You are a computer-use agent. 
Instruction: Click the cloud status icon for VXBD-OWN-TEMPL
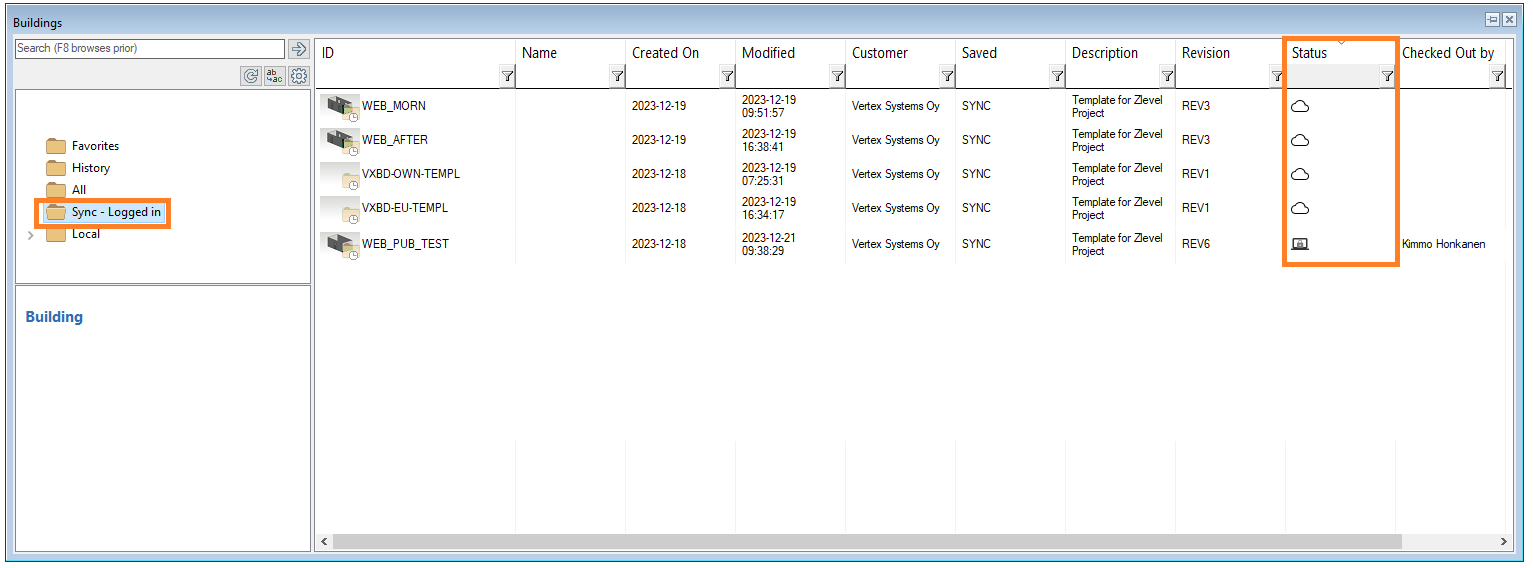coord(1300,174)
